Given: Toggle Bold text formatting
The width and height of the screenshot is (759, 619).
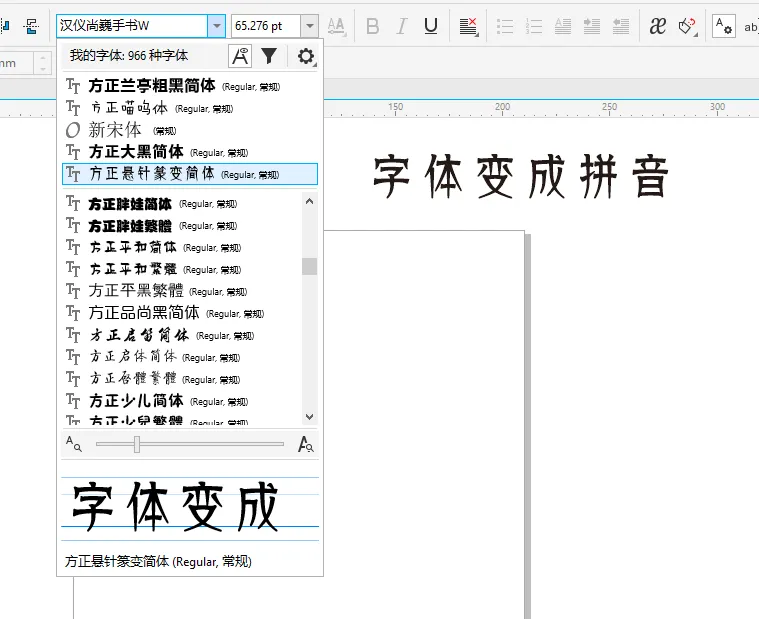Looking at the screenshot, I should pos(373,26).
